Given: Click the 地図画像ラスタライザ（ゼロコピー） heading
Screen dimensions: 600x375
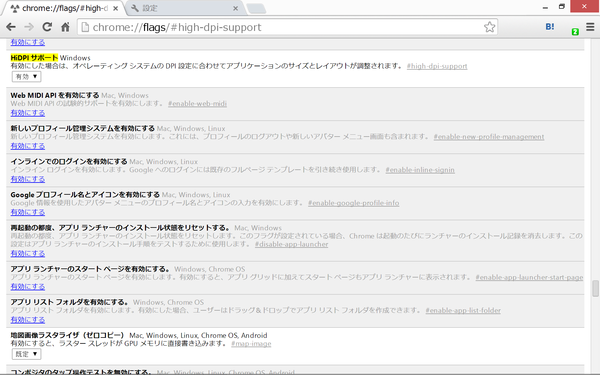Looking at the screenshot, I should 67,335.
